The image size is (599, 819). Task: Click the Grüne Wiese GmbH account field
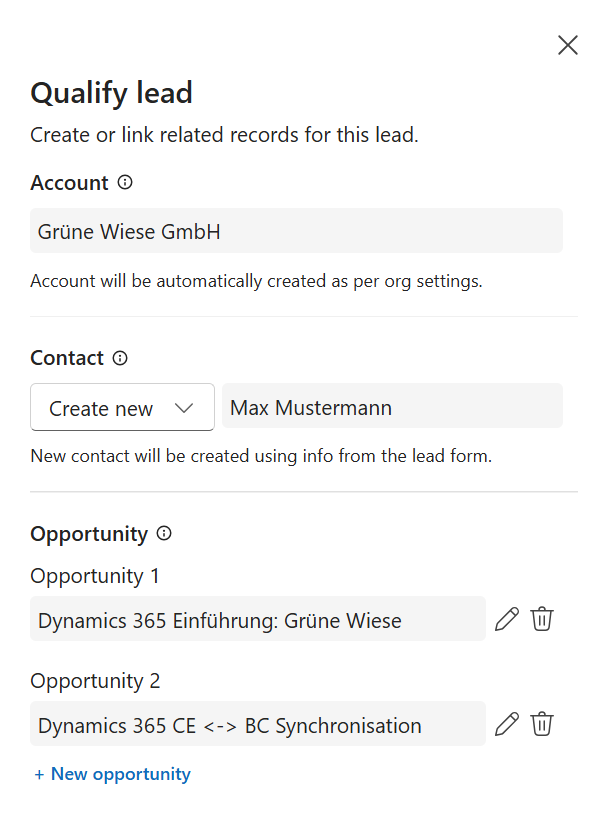[297, 230]
